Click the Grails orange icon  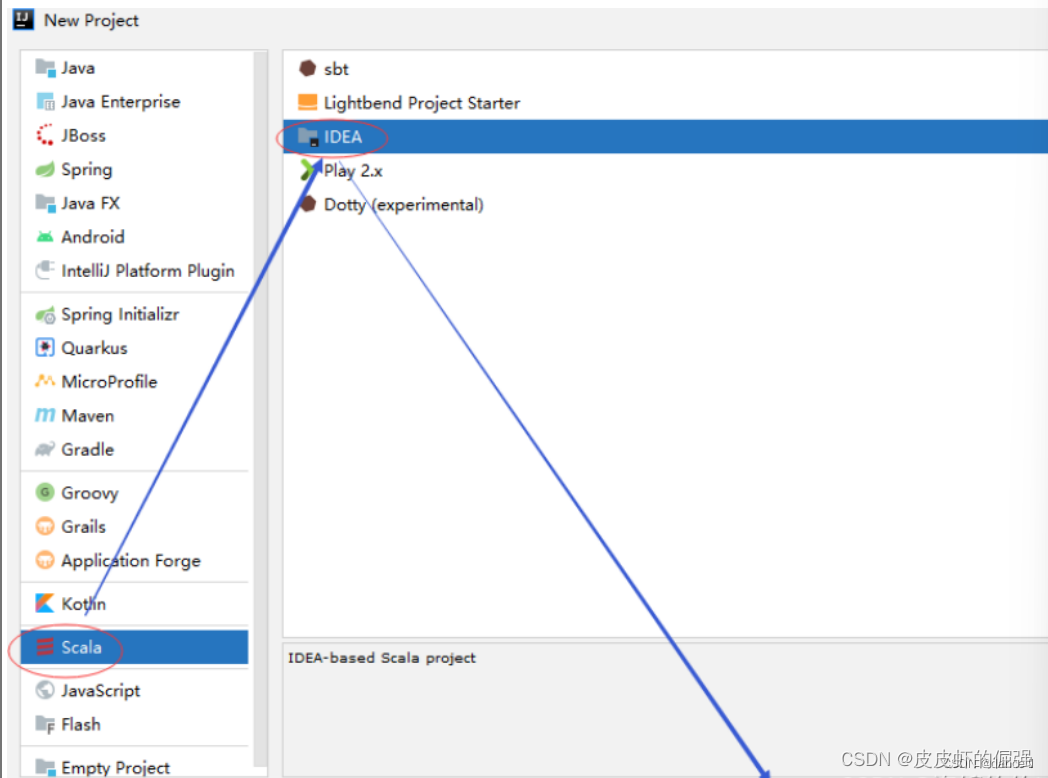(45, 527)
